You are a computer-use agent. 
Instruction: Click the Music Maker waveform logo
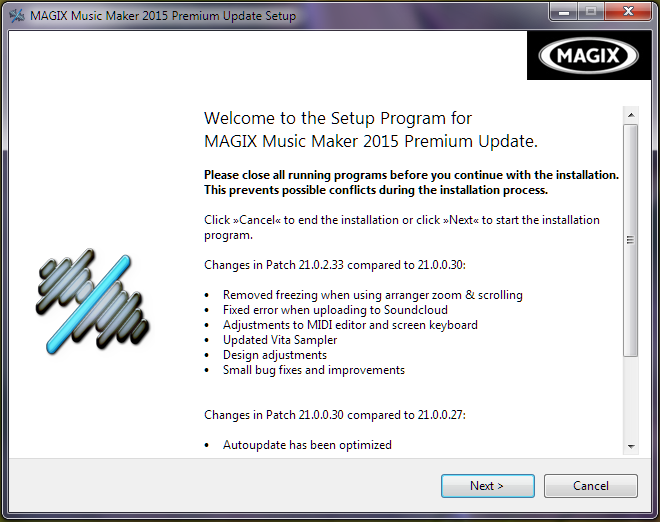tap(93, 301)
